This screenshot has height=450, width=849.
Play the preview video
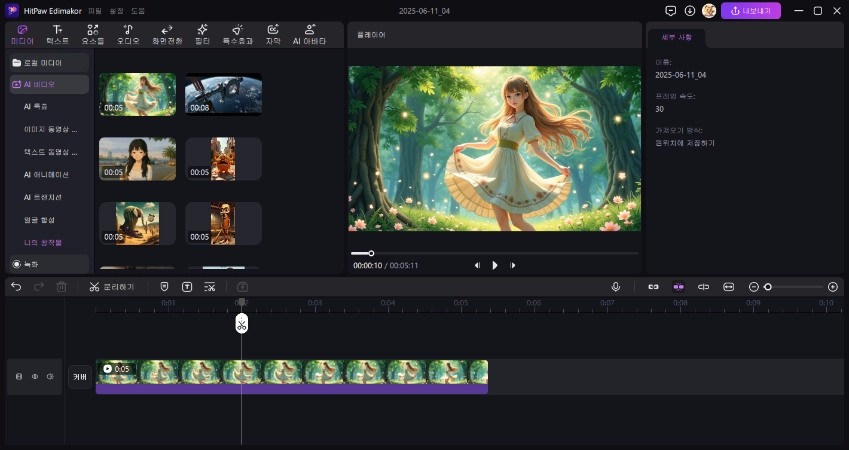(494, 265)
